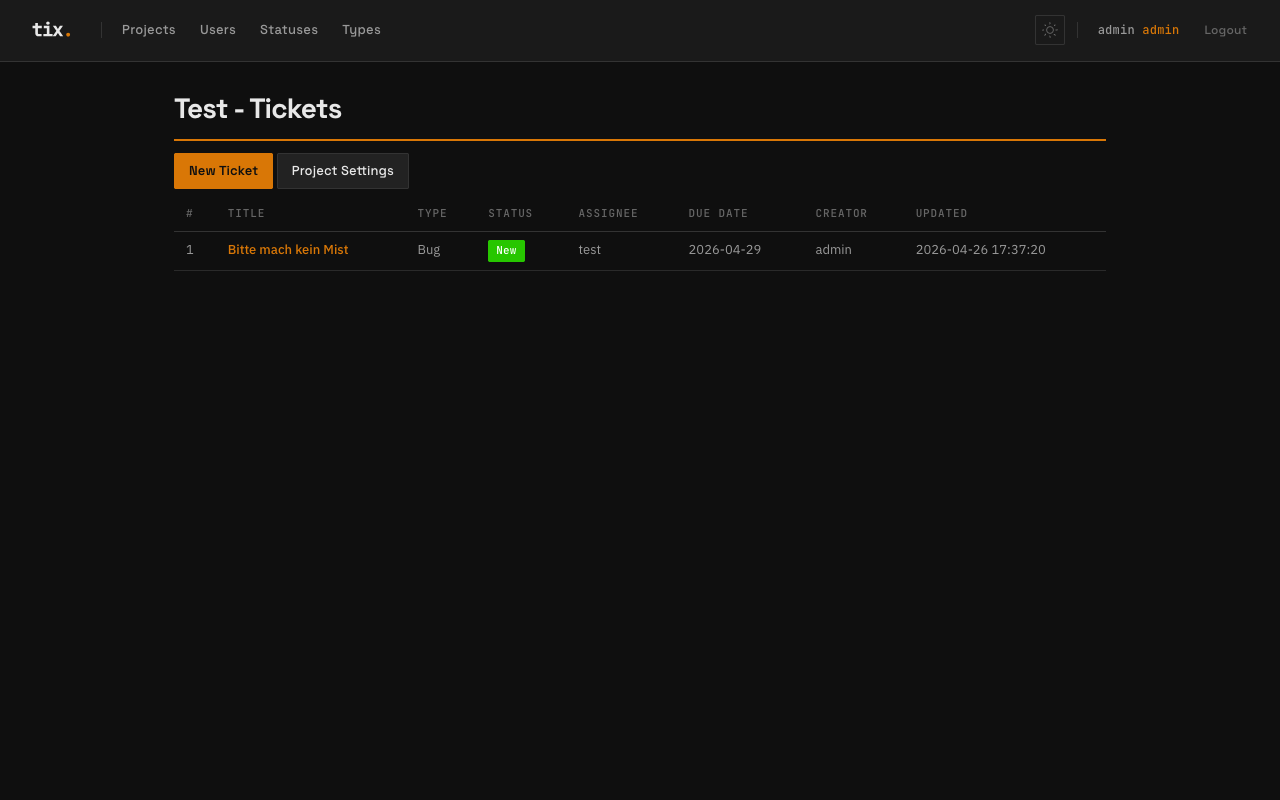Viewport: 1280px width, 800px height.
Task: Click the Assignee column header
Action: [608, 213]
